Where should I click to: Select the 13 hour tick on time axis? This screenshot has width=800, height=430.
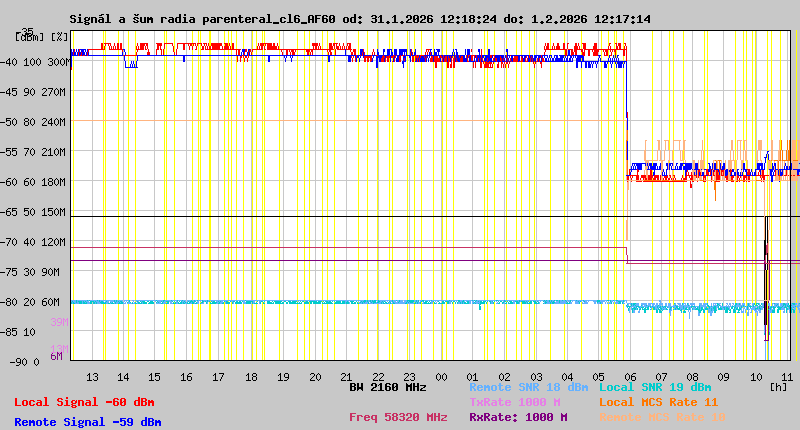[x=92, y=376]
